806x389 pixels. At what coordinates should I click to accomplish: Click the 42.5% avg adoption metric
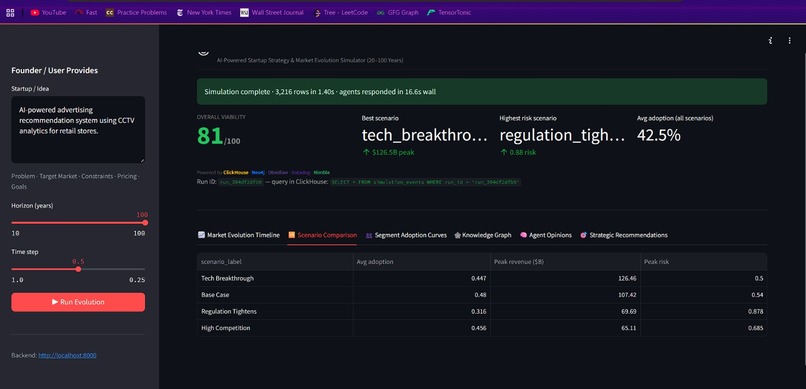(x=658, y=135)
